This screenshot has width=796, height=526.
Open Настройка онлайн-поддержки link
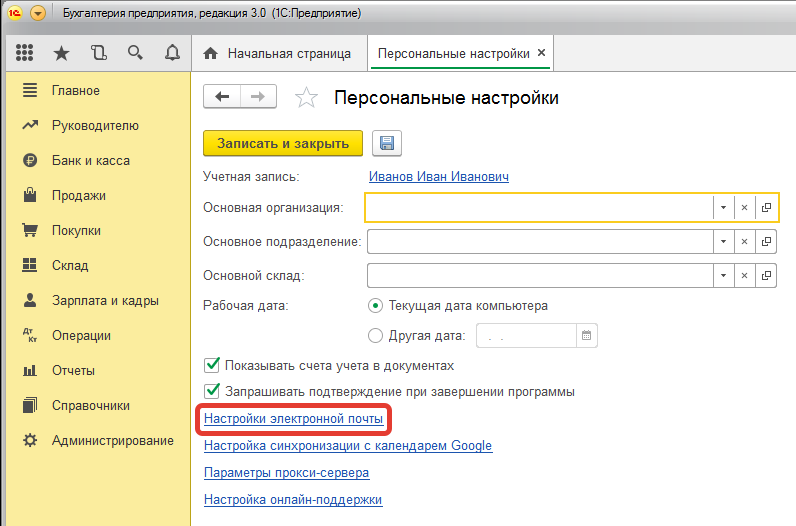tap(293, 500)
